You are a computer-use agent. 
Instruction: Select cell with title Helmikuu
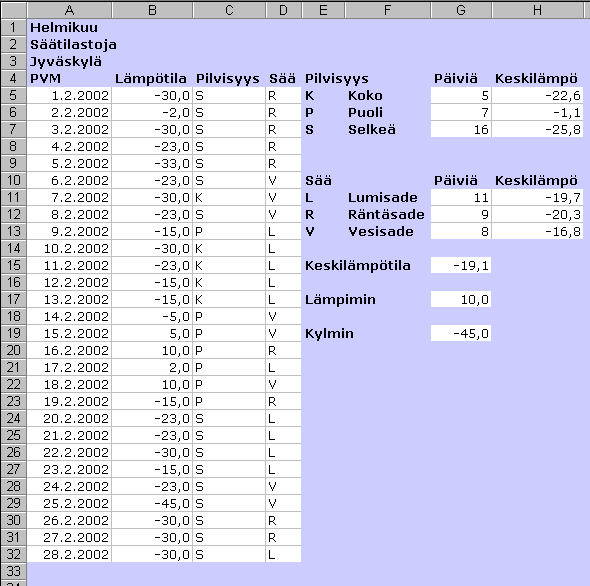coord(69,27)
